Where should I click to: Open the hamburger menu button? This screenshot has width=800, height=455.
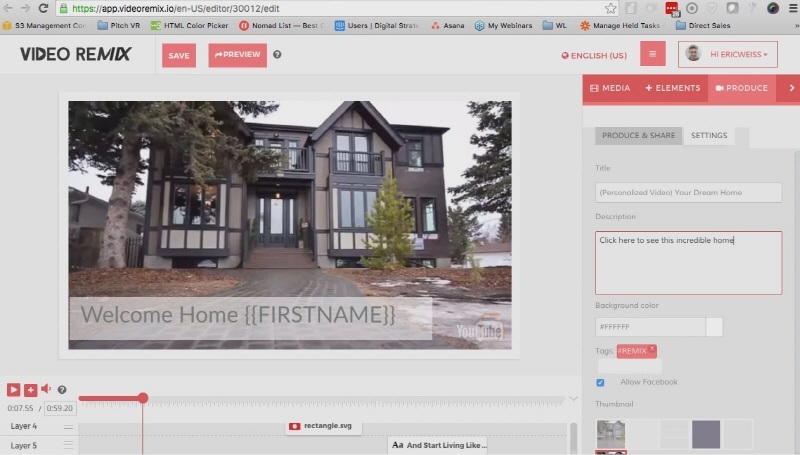(653, 54)
